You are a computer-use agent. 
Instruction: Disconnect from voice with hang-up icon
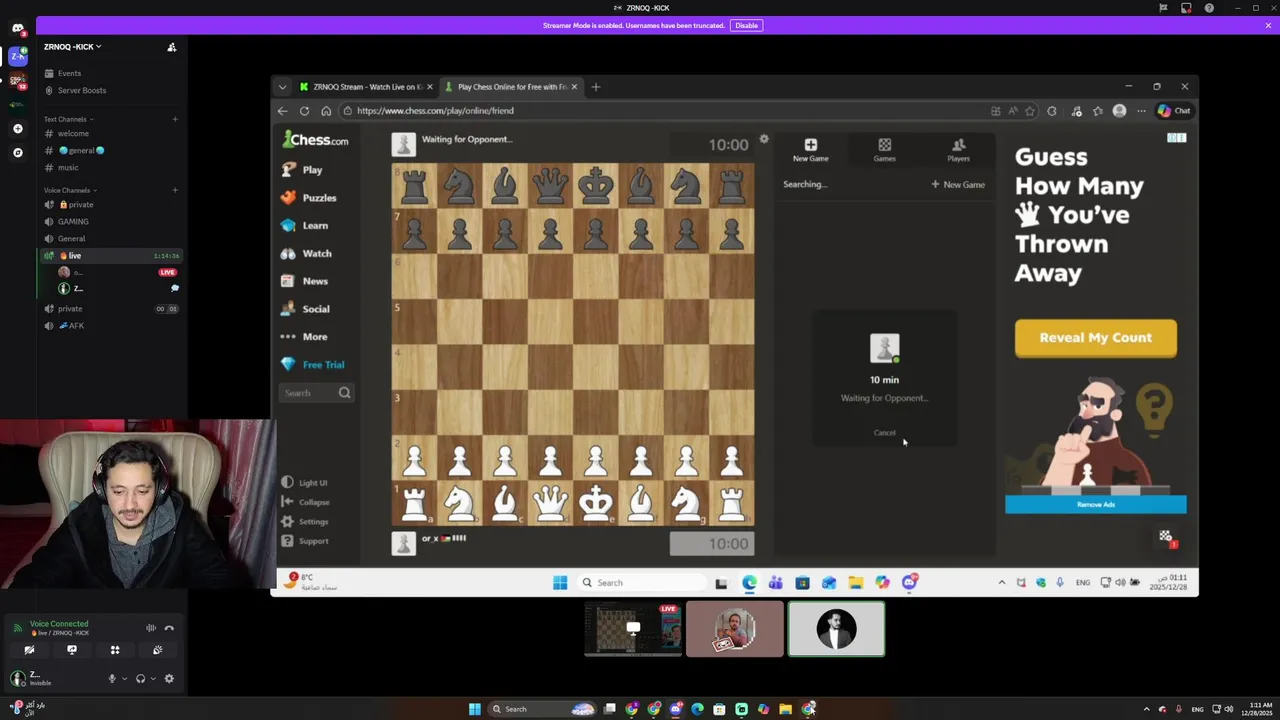tap(169, 628)
